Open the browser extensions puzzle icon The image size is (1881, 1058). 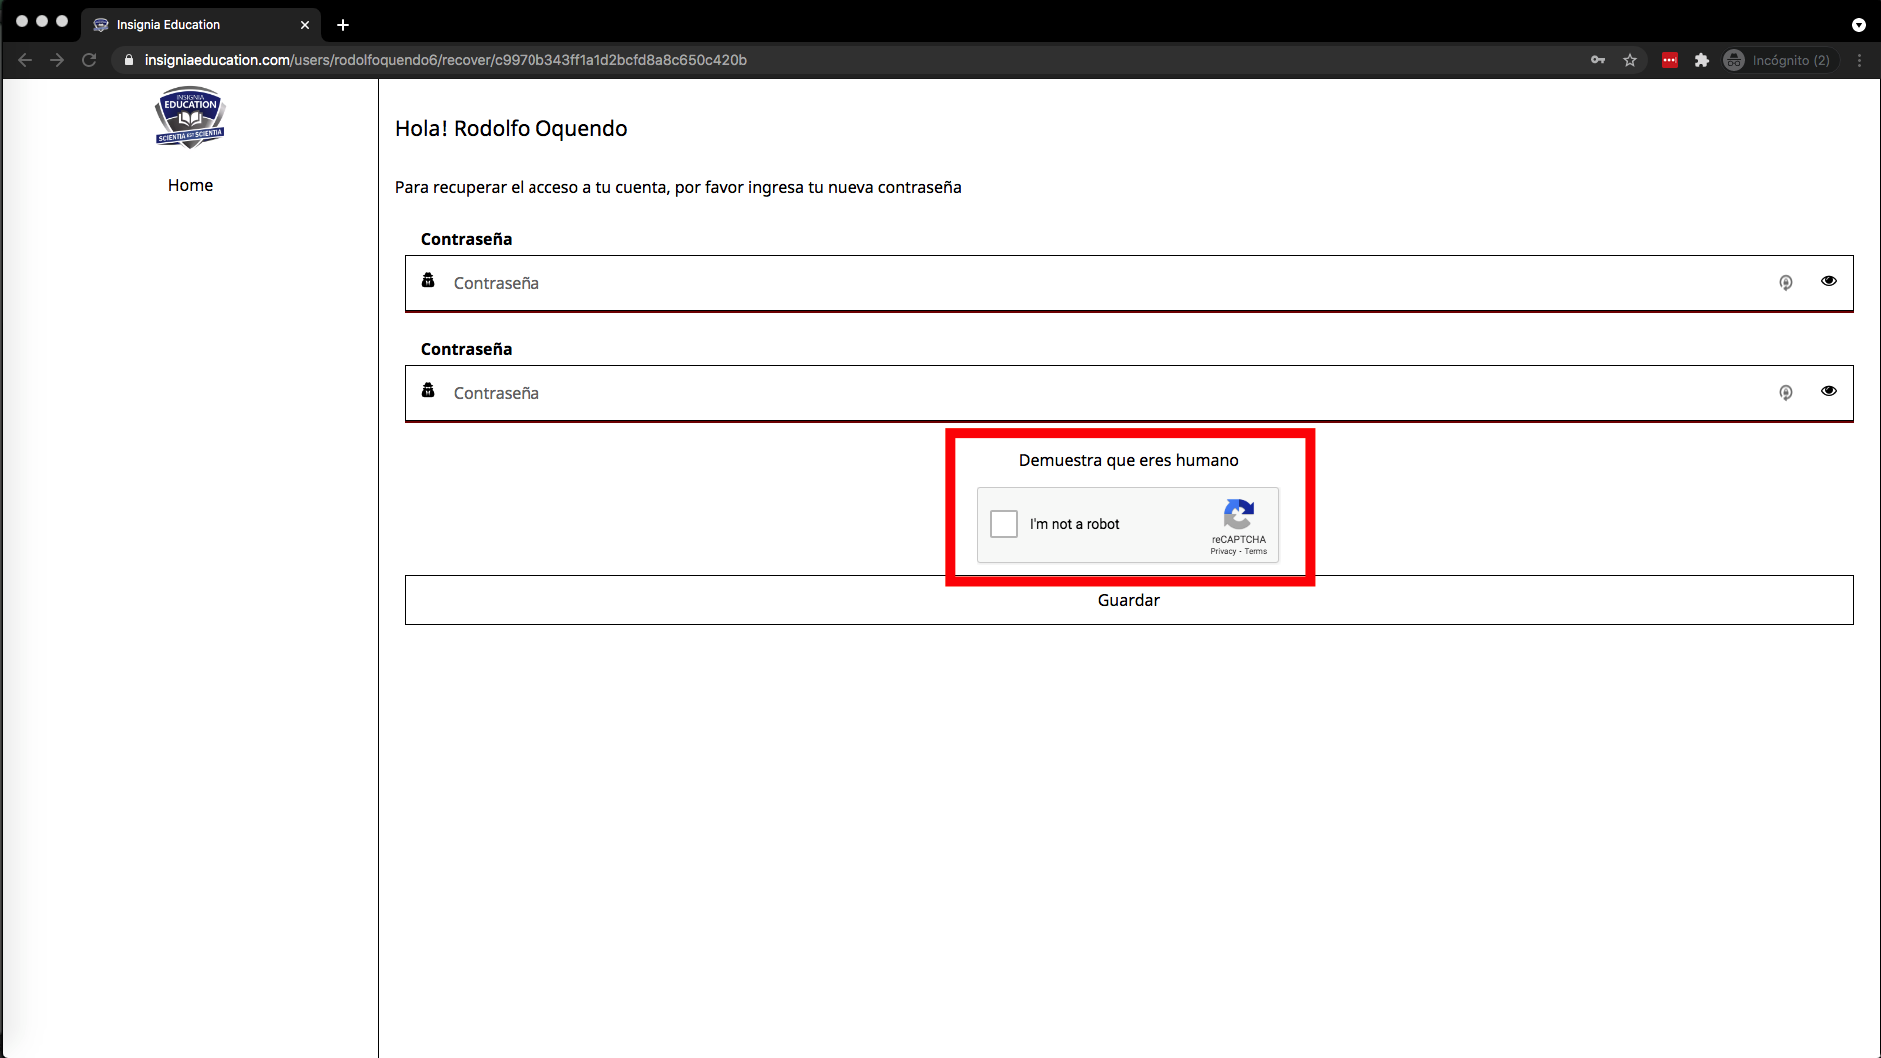1702,60
